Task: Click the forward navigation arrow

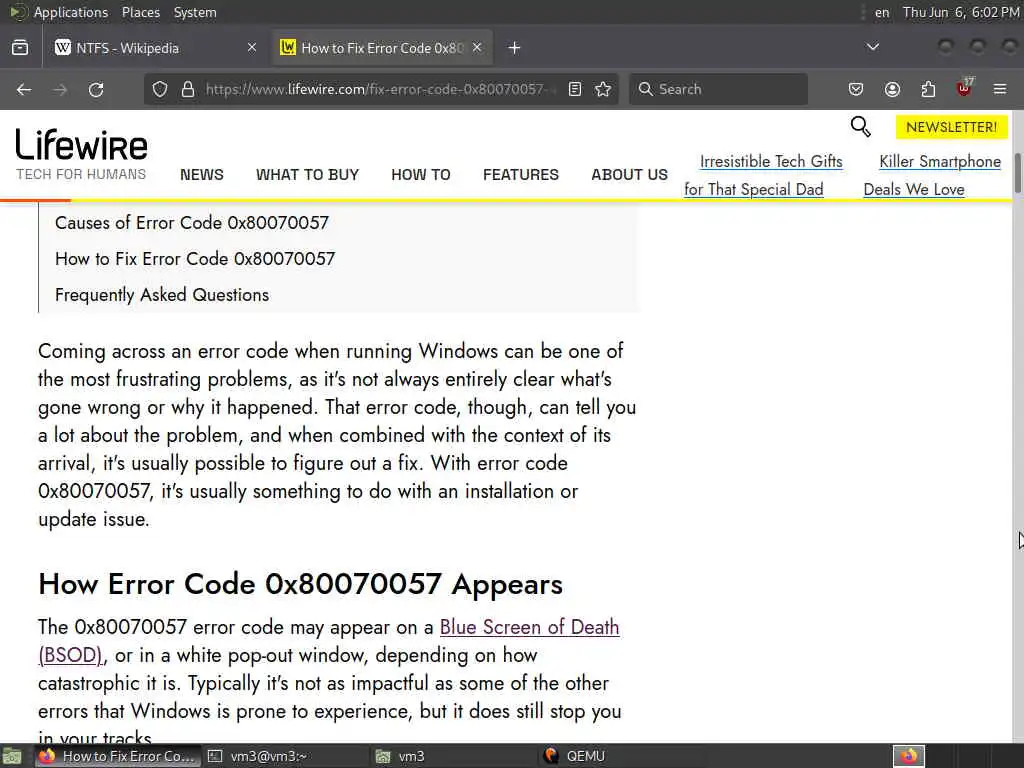Action: [60, 89]
